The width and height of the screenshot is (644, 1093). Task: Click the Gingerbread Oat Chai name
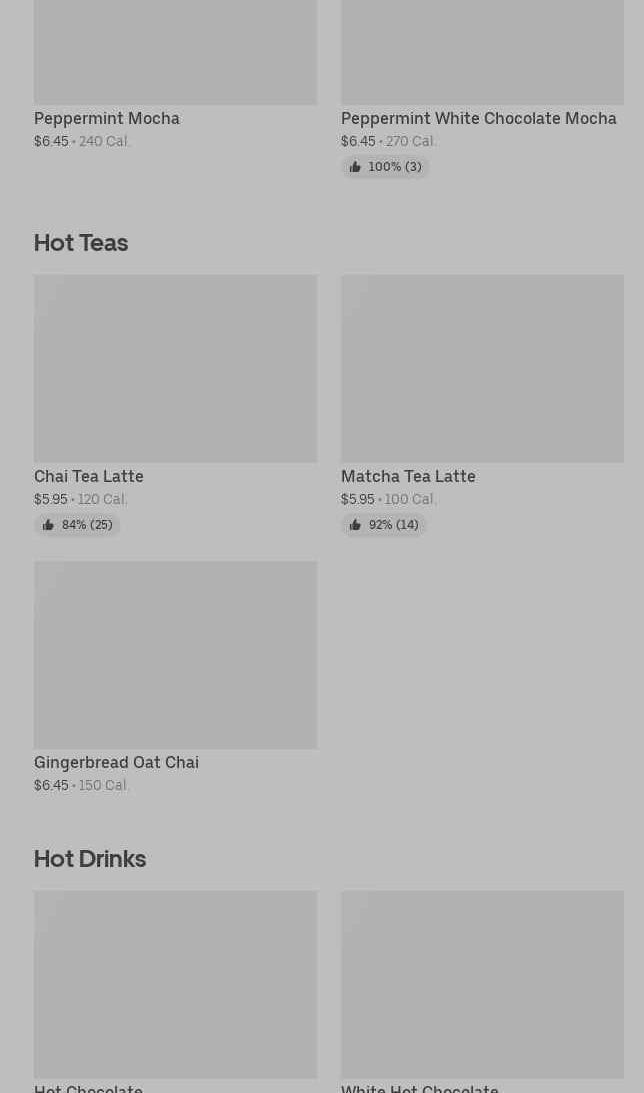pos(116,762)
